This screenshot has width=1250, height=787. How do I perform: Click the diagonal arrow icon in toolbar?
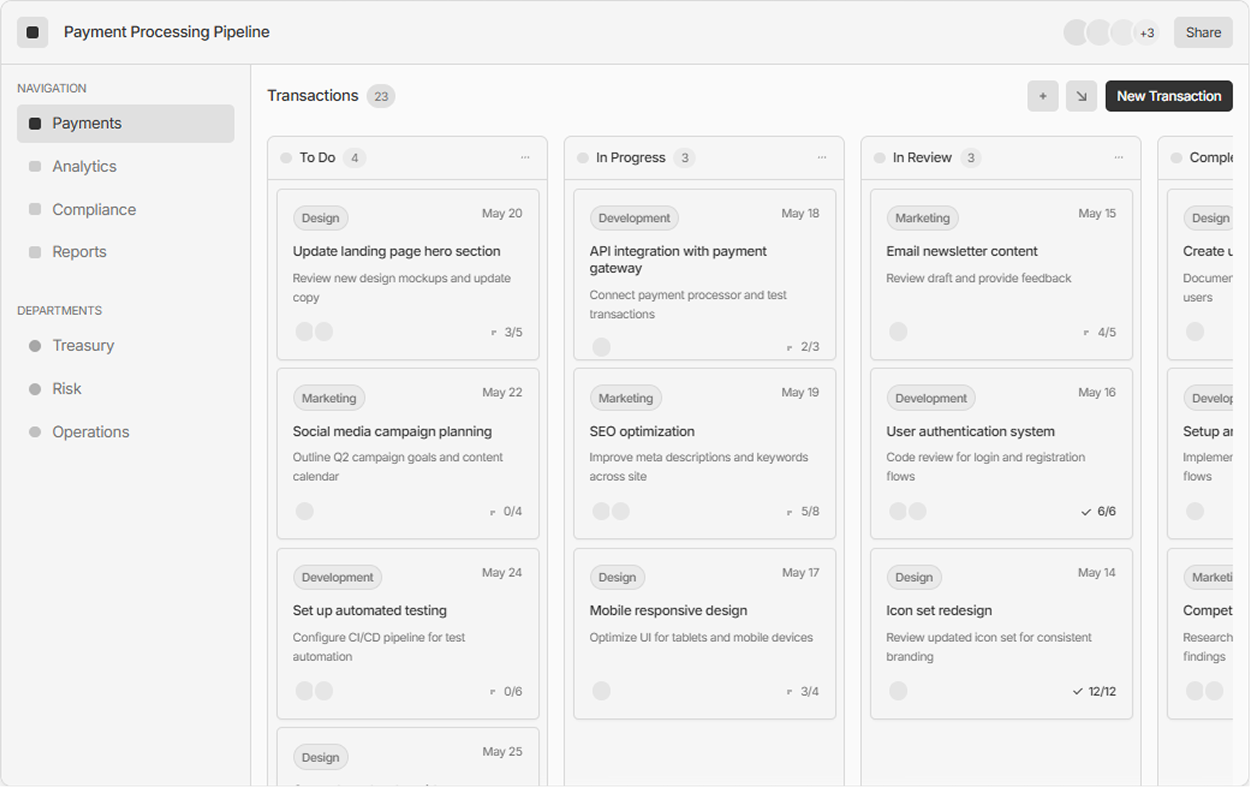click(1081, 96)
